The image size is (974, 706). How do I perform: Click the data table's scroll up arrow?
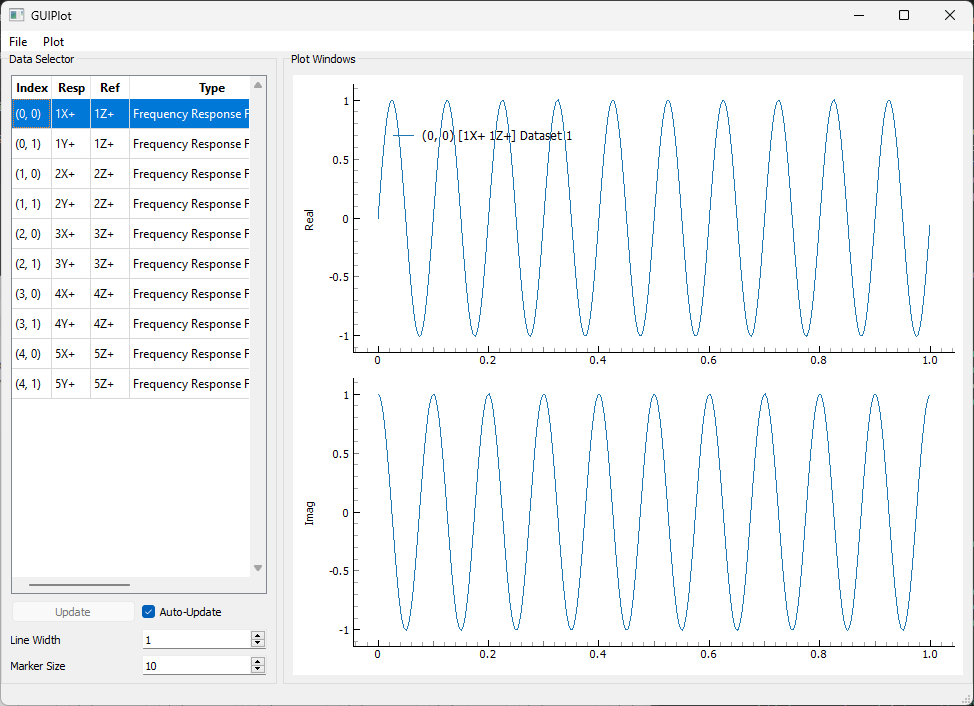coord(258,86)
